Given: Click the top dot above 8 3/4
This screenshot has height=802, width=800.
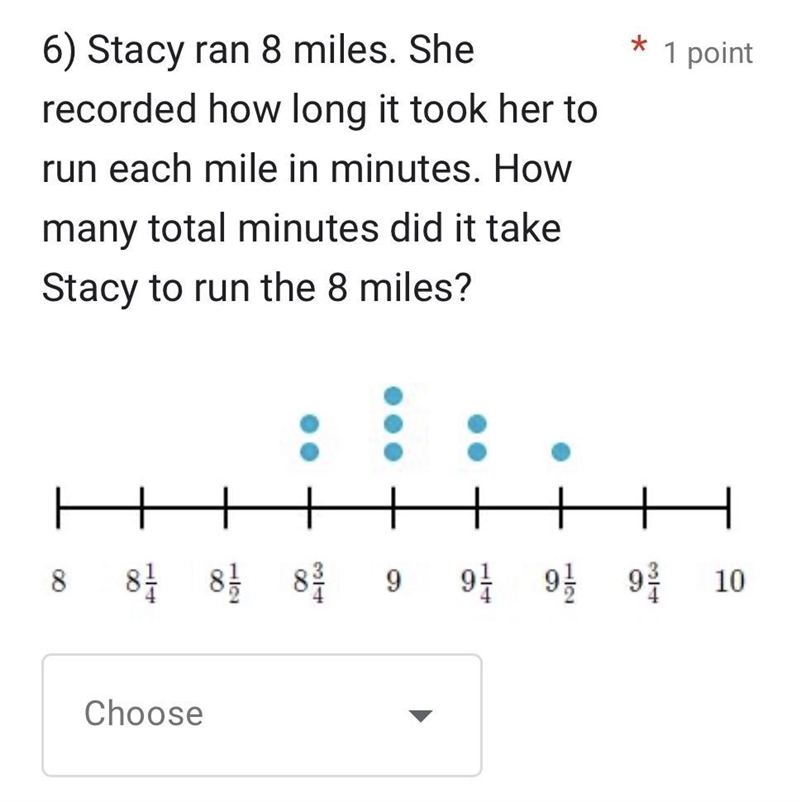Looking at the screenshot, I should click(x=309, y=424).
